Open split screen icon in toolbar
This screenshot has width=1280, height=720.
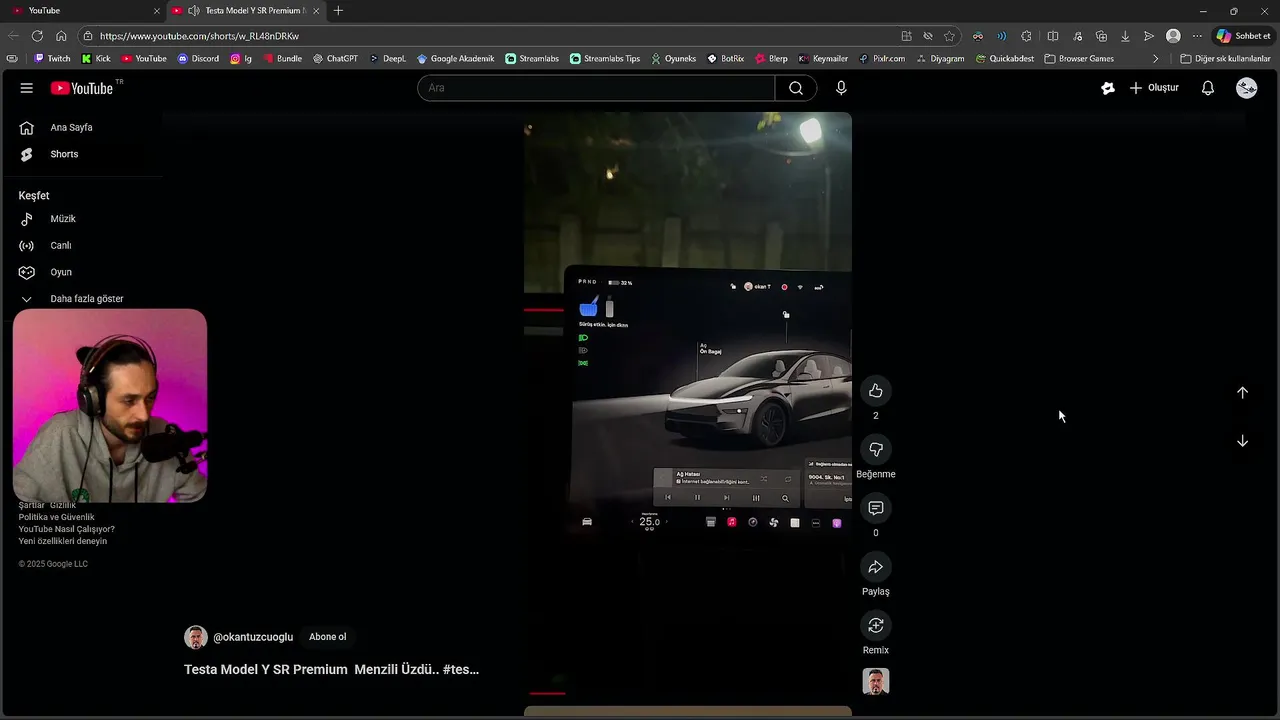click(1052, 36)
